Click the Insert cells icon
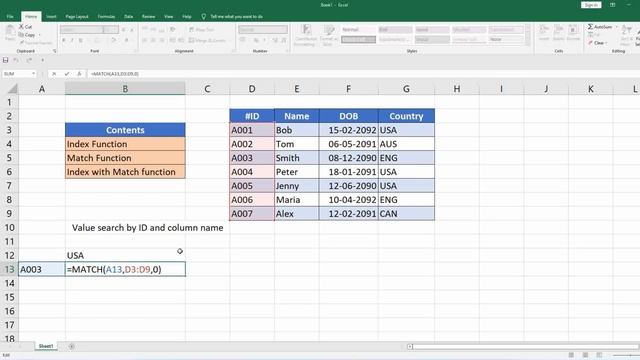 544,30
